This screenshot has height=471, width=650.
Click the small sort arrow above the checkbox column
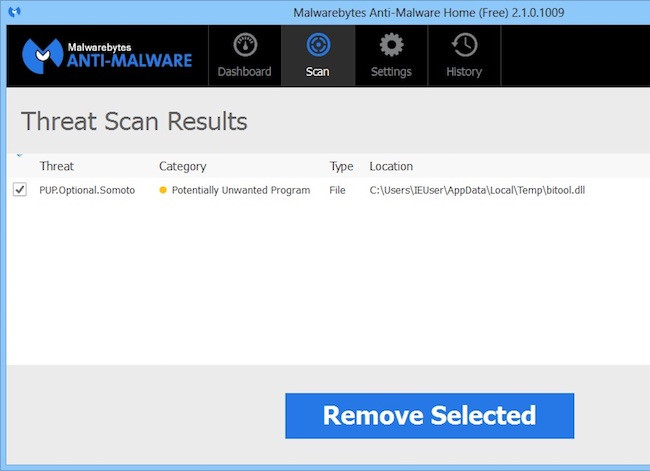(19, 155)
